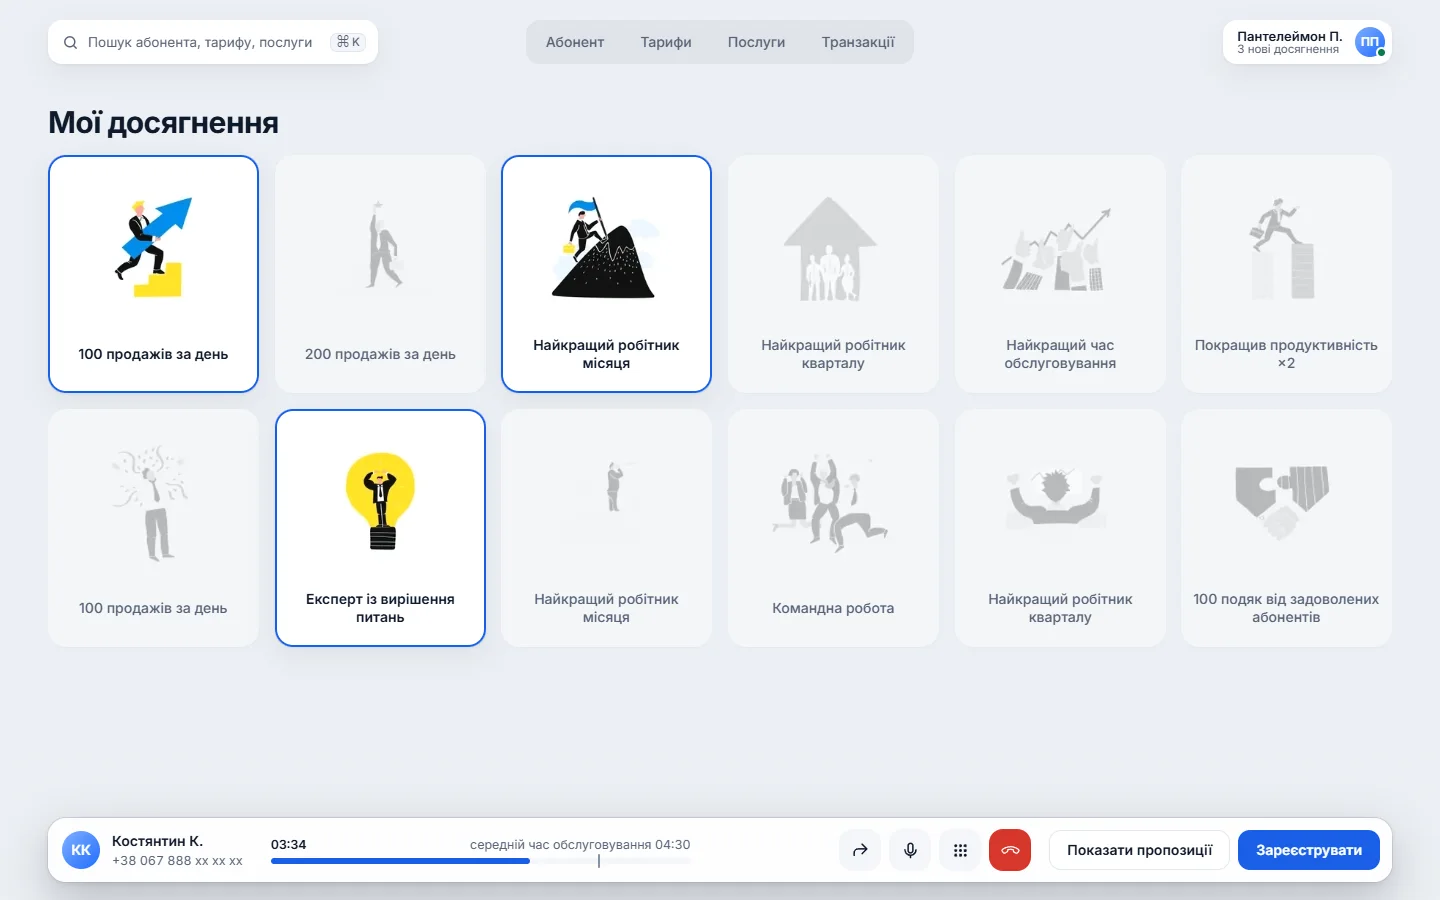
Task: End the call with the red hang-up button
Action: (x=1010, y=850)
